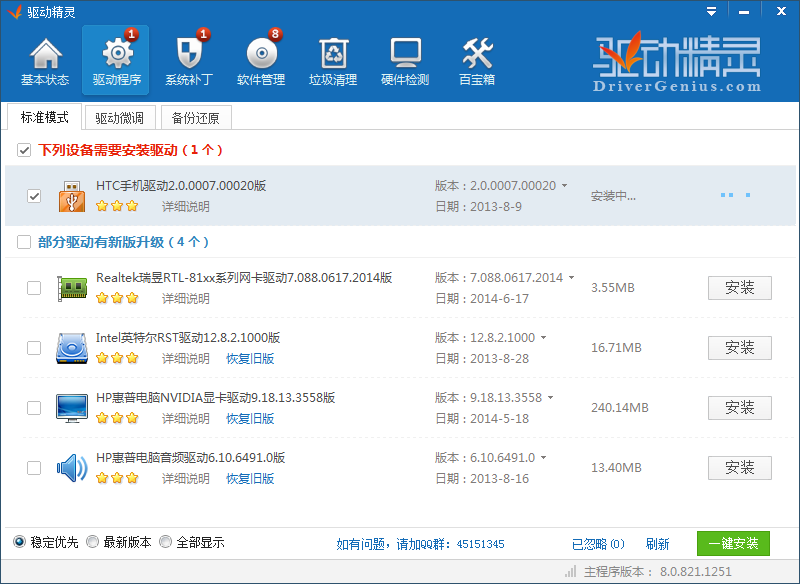Click the green 一键安装 button
800x584 pixels.
click(733, 543)
